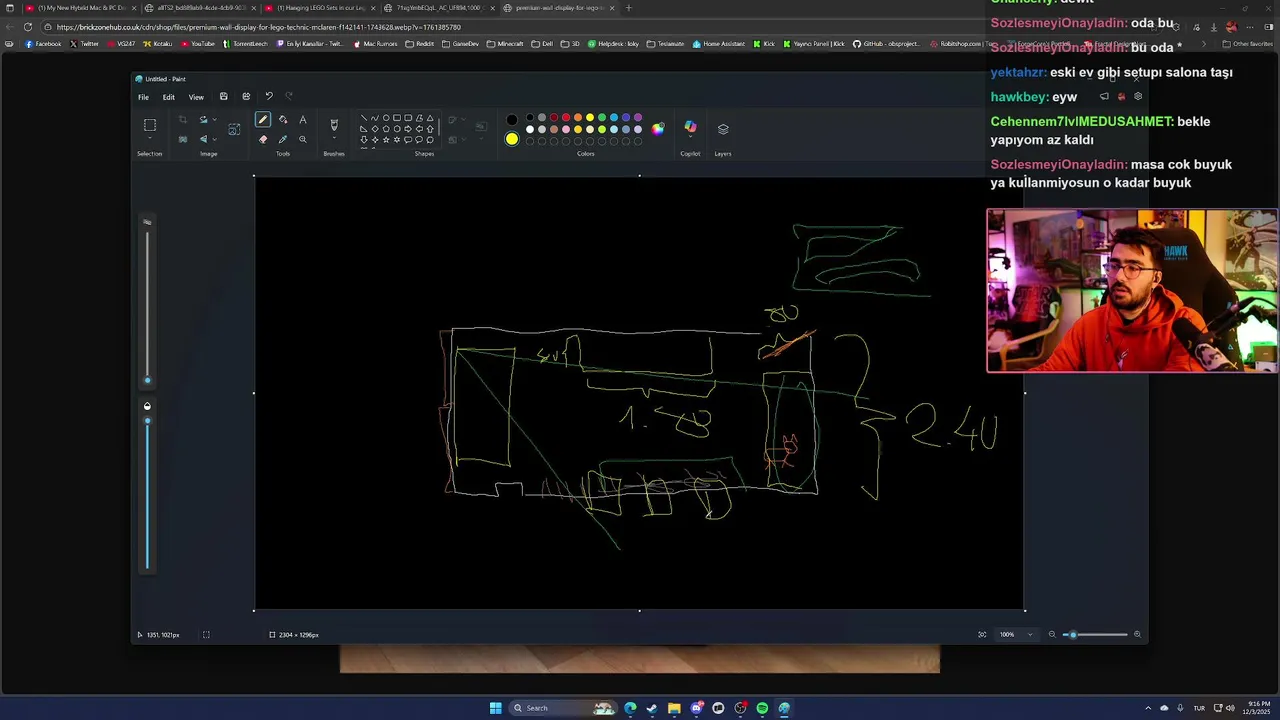
Task: Click the Share icon in Paint title bar
Action: point(246,96)
